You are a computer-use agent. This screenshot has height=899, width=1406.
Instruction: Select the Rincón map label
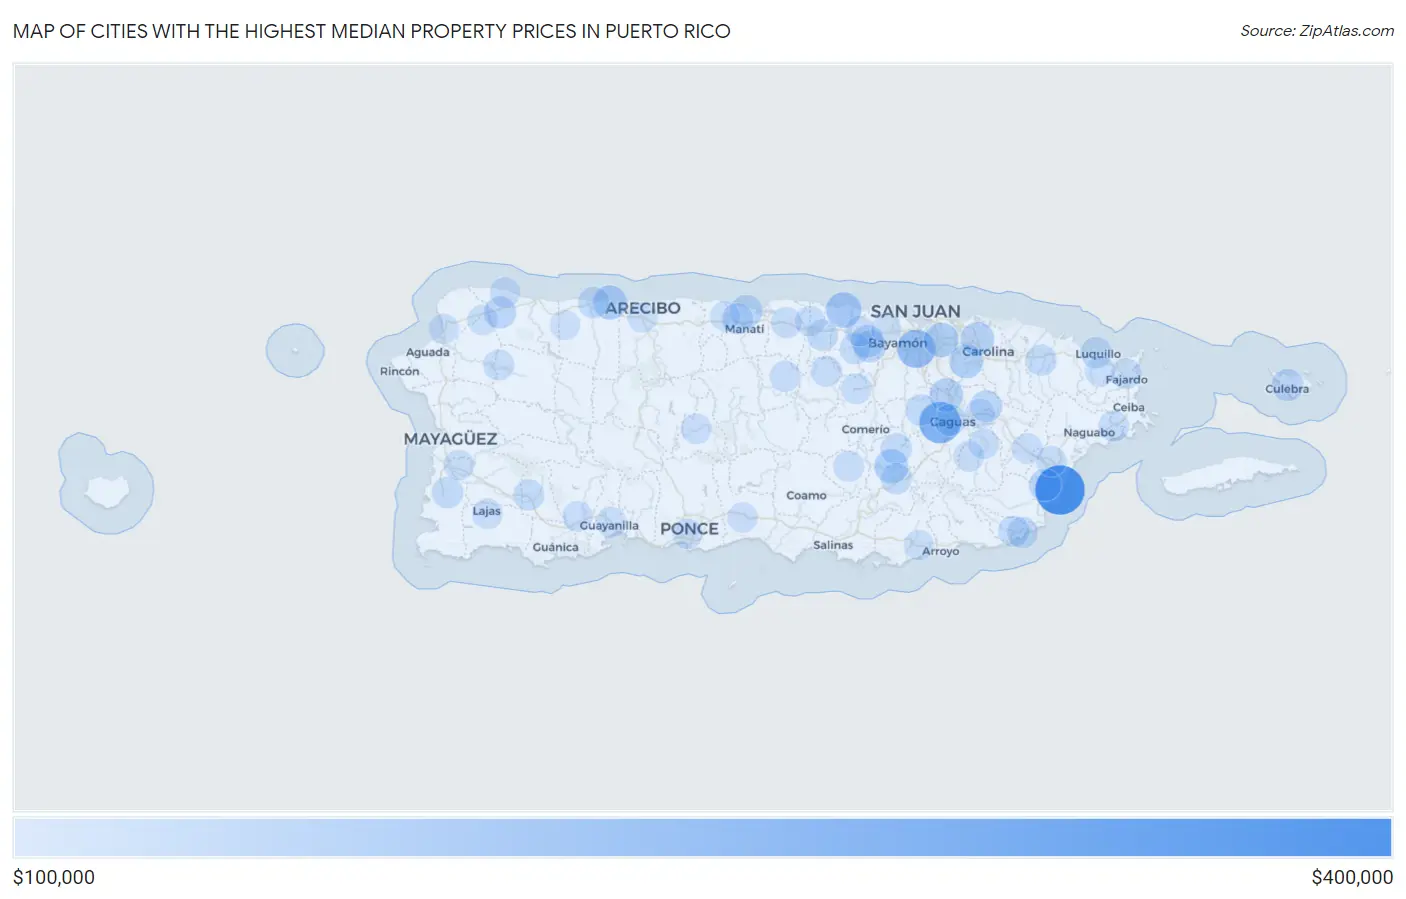point(400,371)
